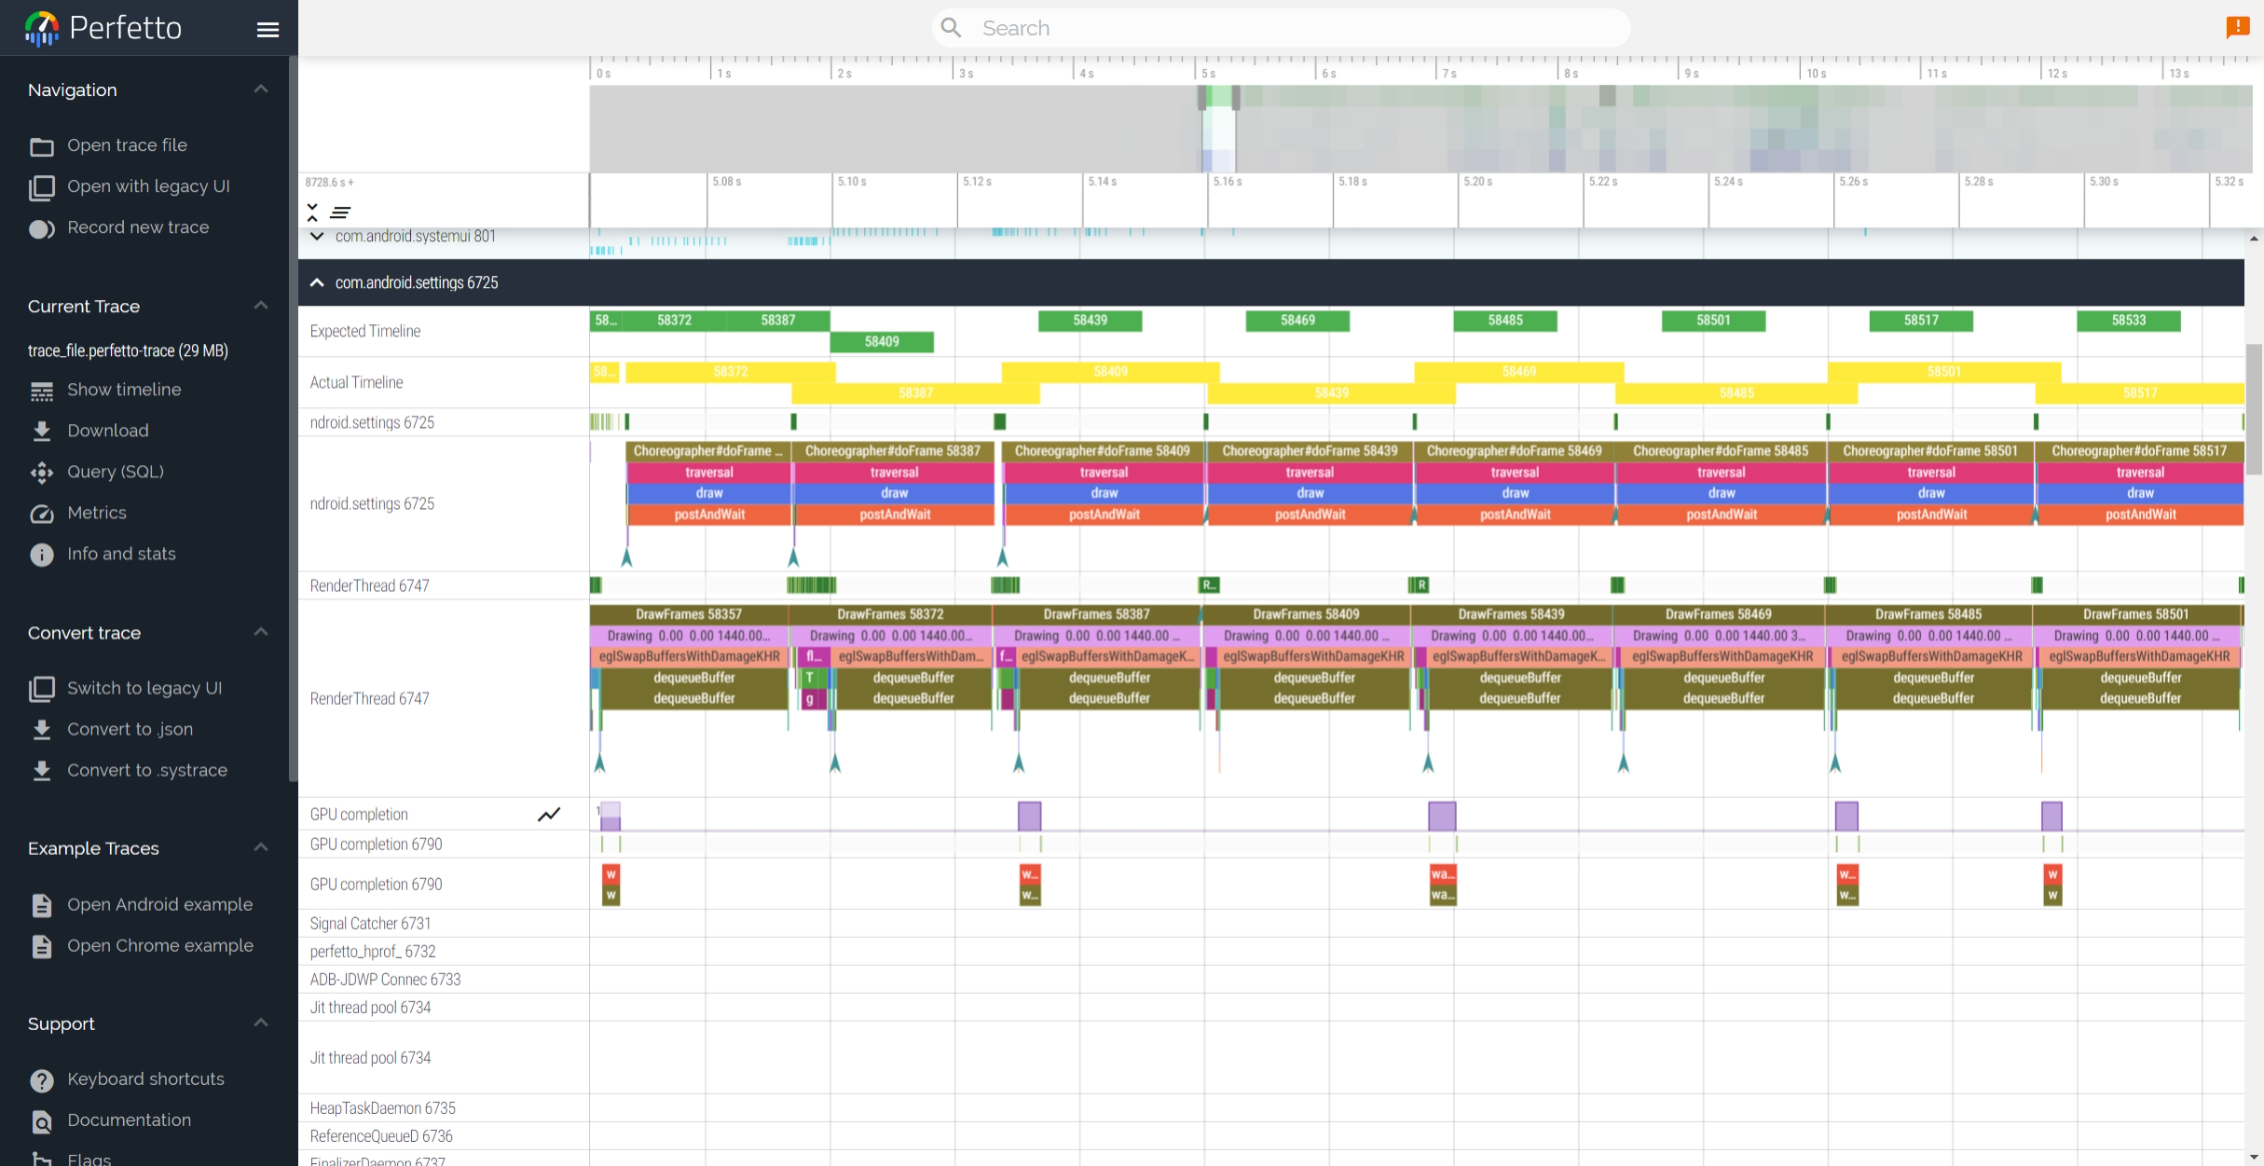The image size is (2264, 1166).
Task: Click the Perfetto logo icon
Action: (x=41, y=28)
